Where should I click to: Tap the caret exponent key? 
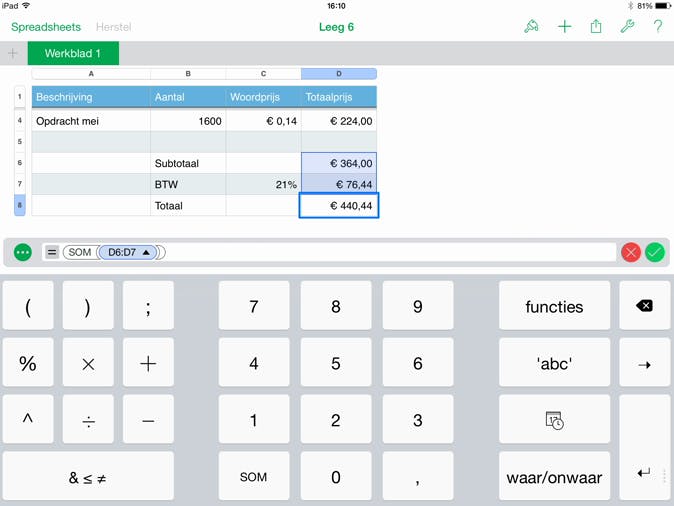(x=28, y=420)
